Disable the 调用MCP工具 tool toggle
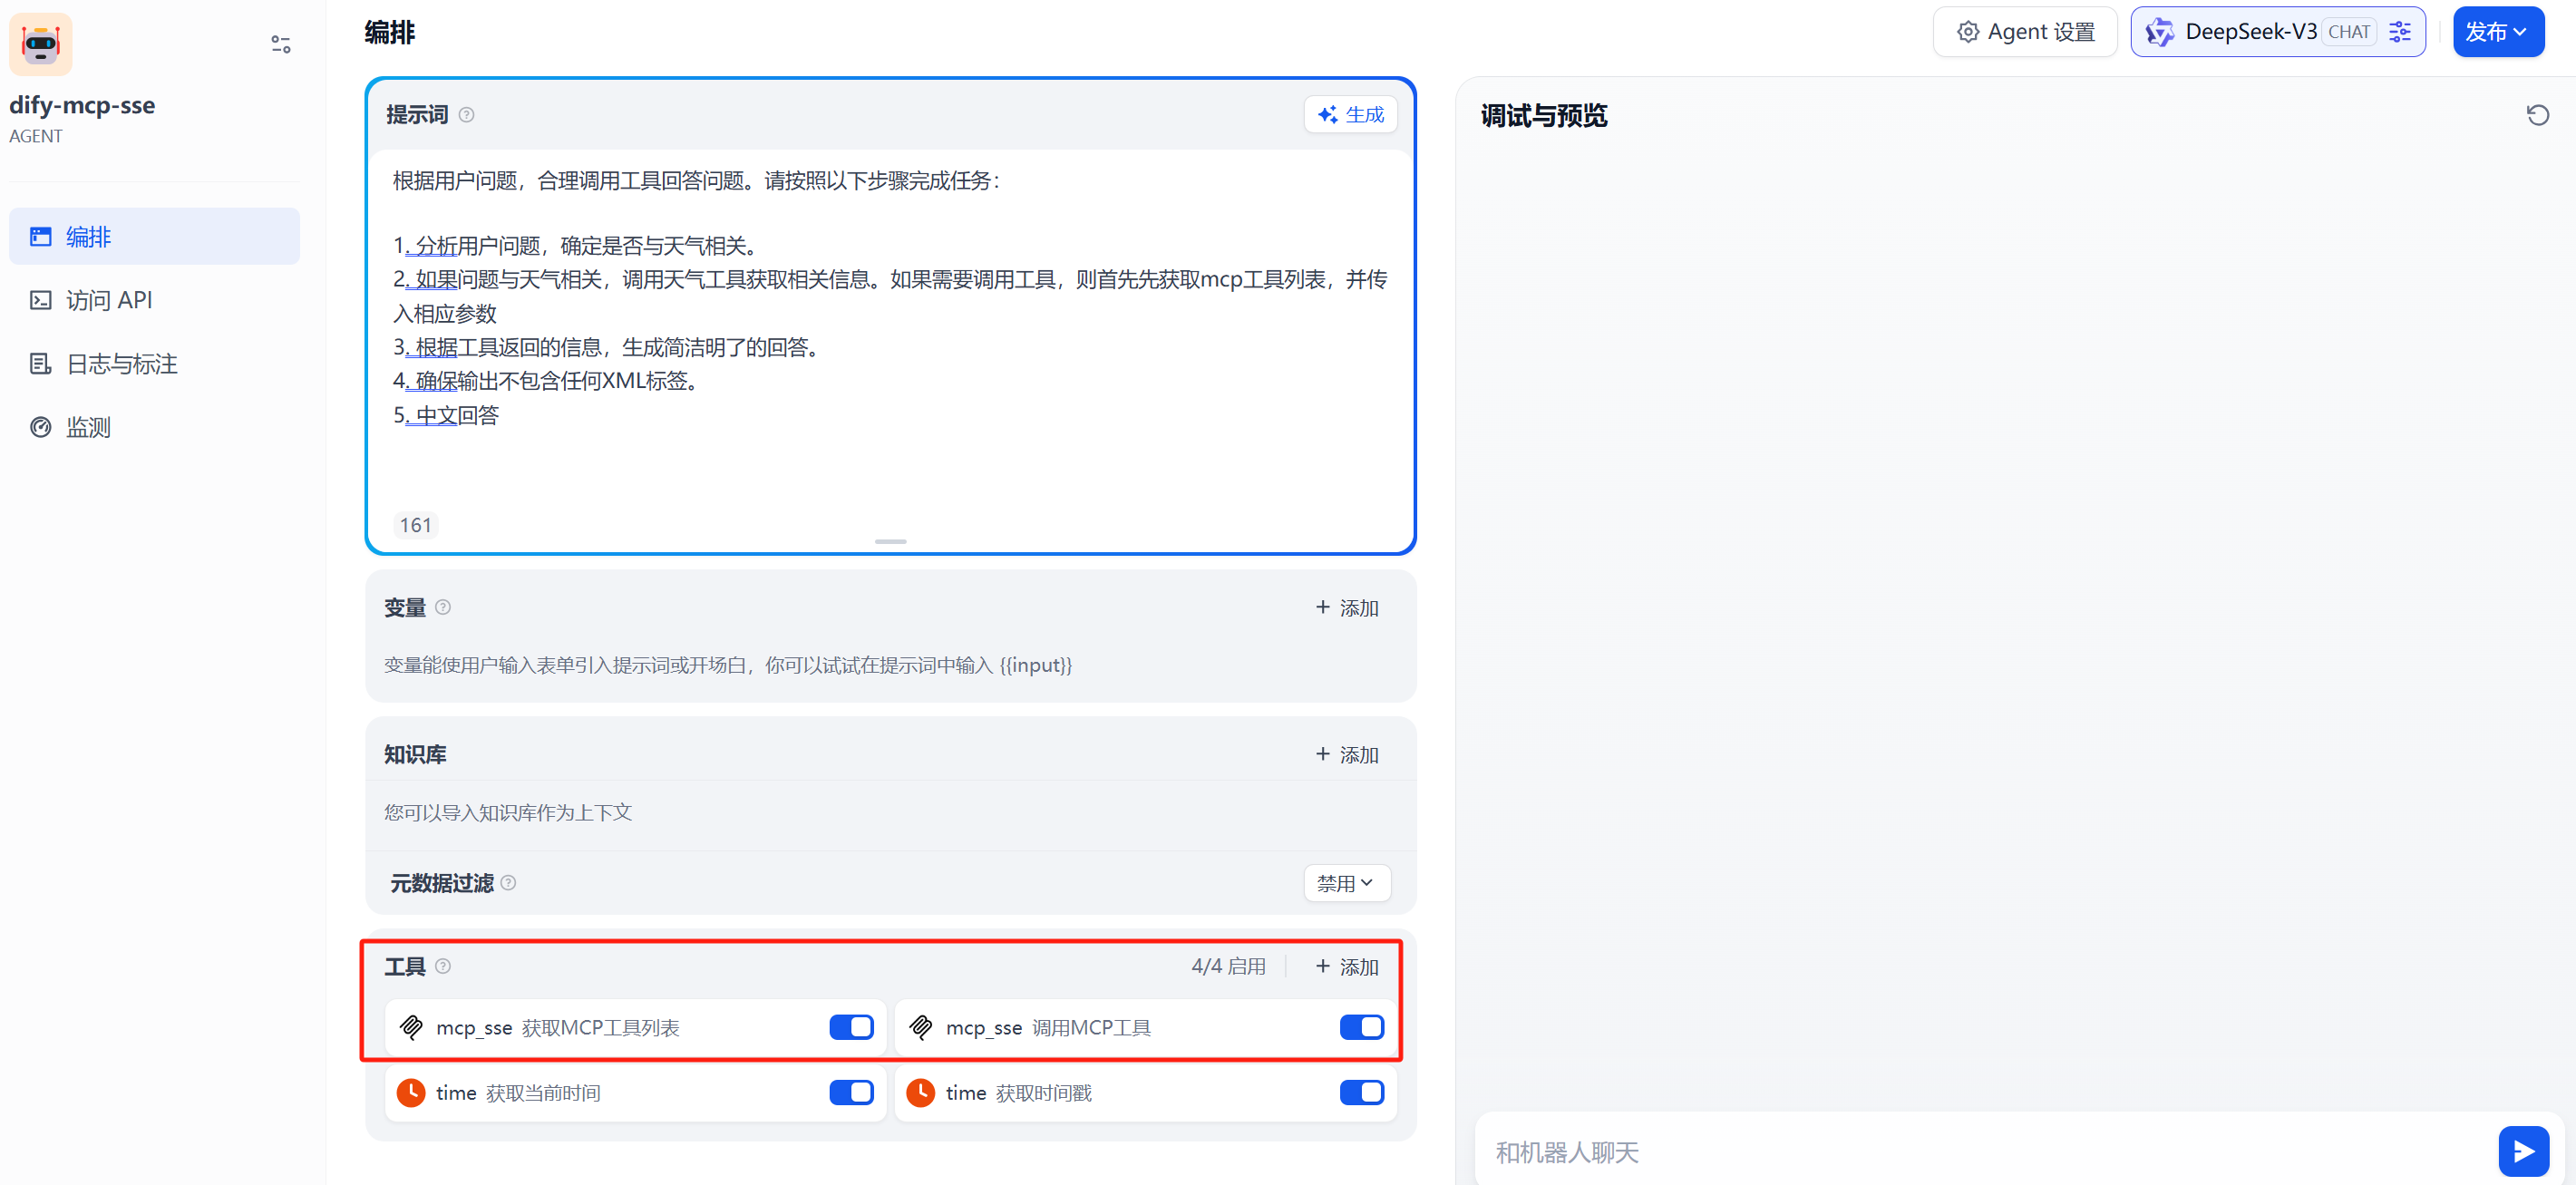 pyautogui.click(x=1361, y=1027)
